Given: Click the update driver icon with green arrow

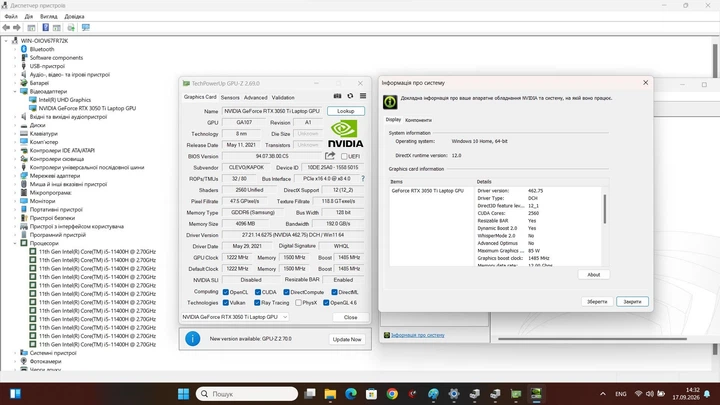Looking at the screenshot, I should point(71,28).
